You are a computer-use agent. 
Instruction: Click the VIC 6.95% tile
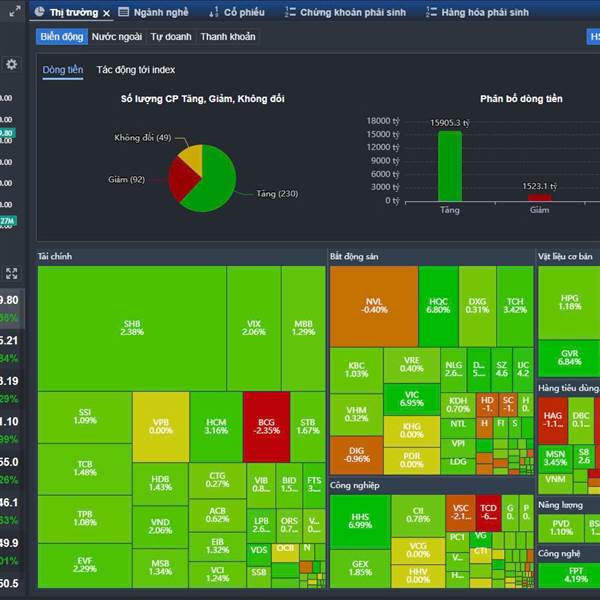tap(412, 399)
